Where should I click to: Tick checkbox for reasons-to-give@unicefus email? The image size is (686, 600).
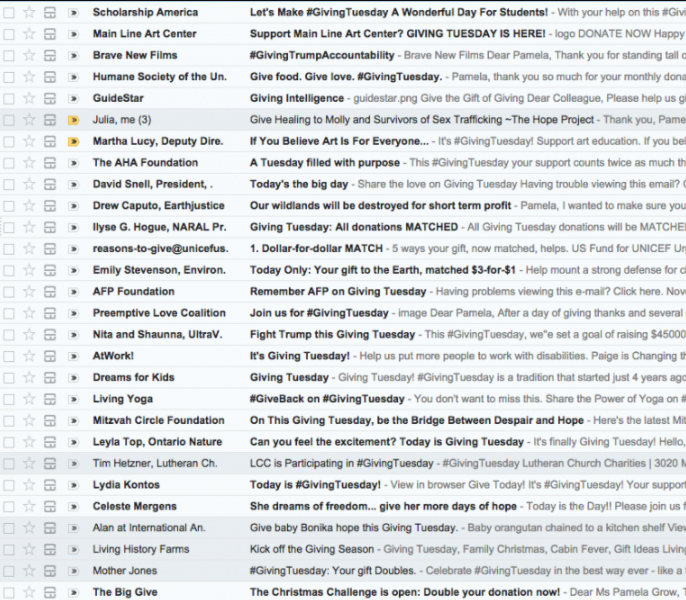9,249
